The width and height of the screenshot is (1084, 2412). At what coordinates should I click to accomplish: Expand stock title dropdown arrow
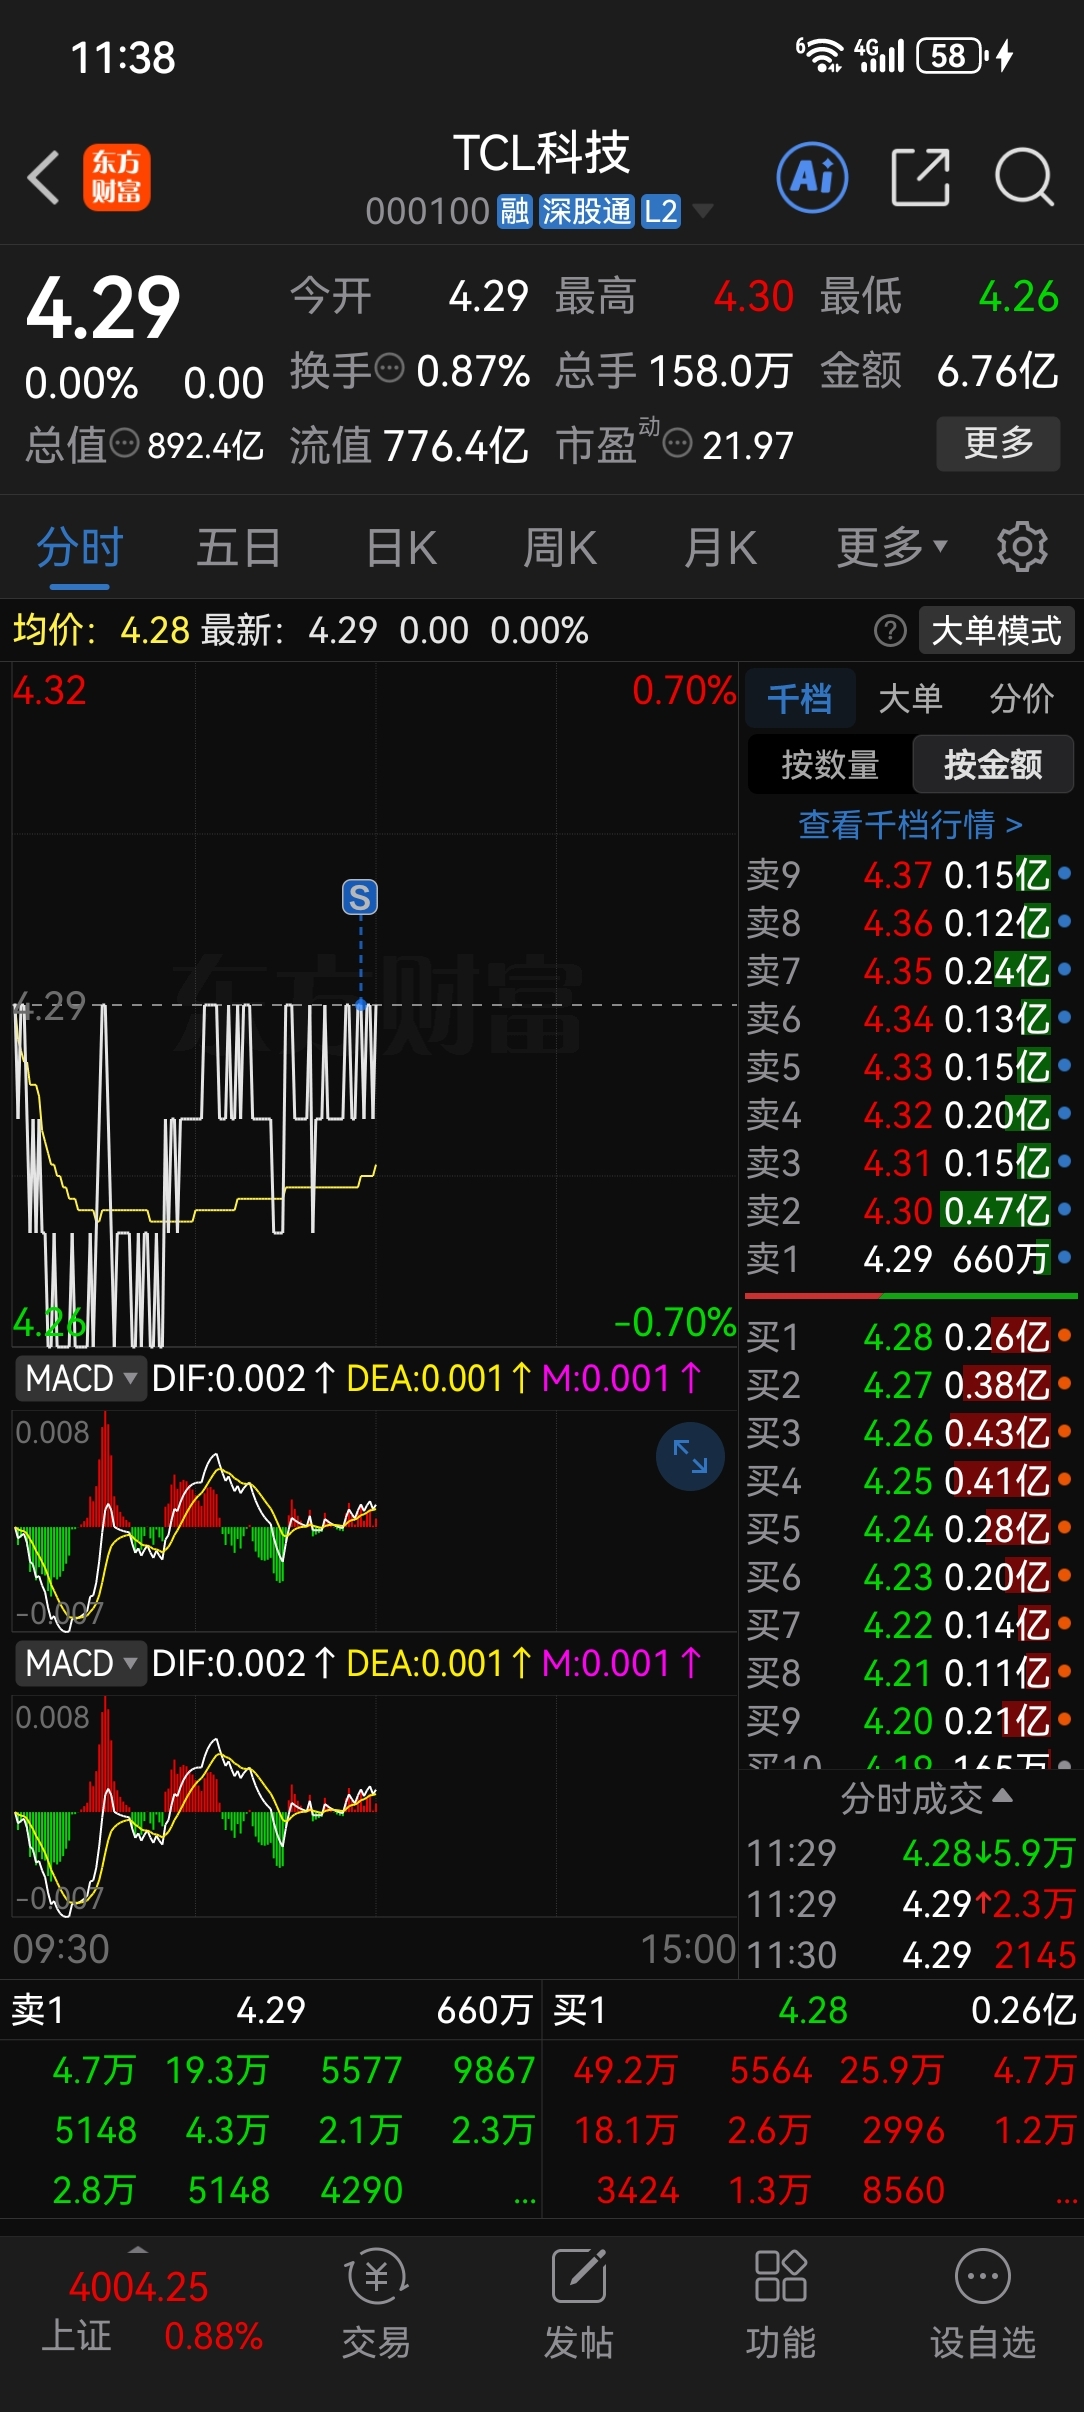[x=703, y=211]
